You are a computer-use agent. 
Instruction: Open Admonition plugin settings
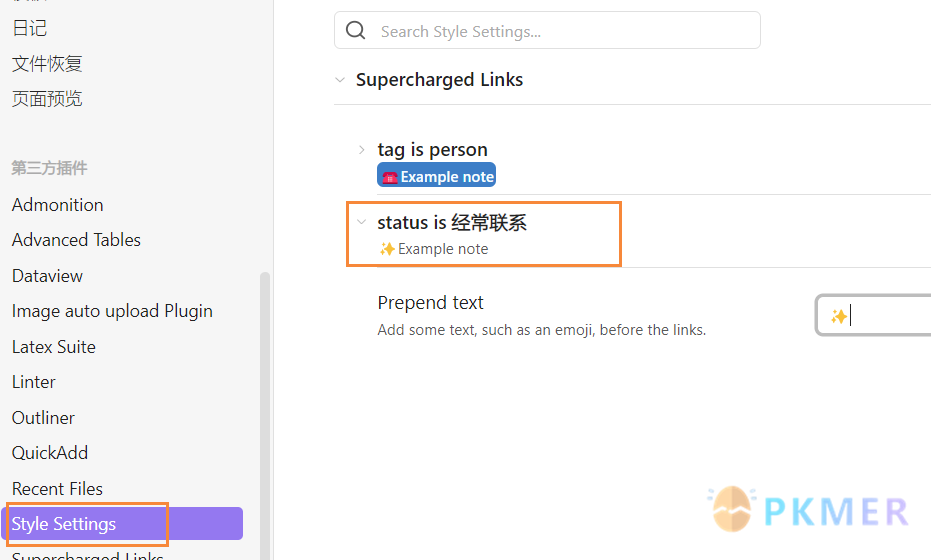(x=58, y=205)
